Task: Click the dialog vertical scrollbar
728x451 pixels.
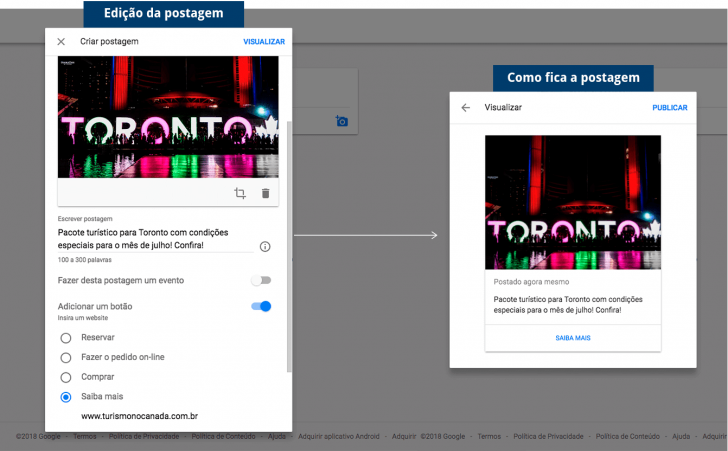Action: [289, 246]
